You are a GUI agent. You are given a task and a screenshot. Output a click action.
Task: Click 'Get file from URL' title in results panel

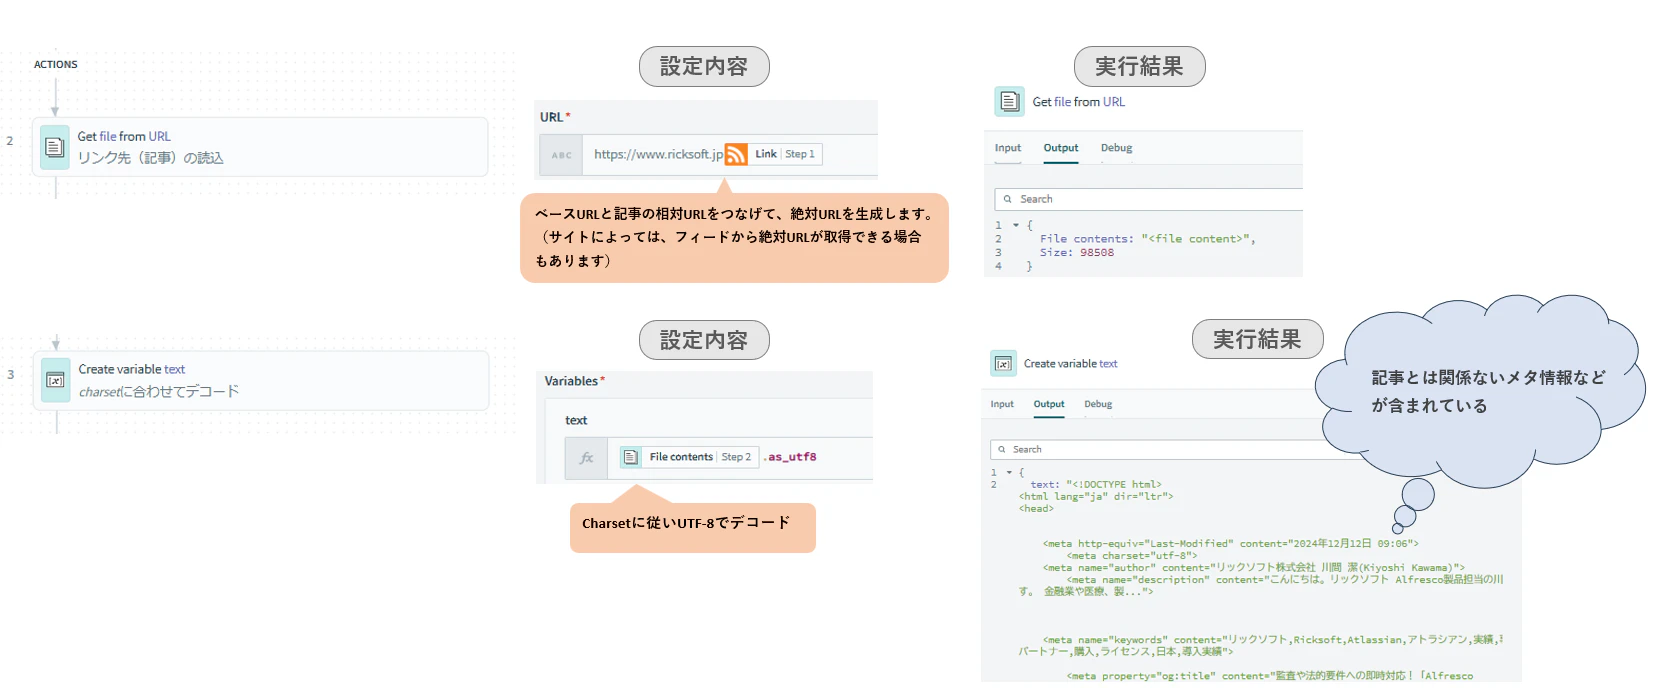tap(1079, 102)
